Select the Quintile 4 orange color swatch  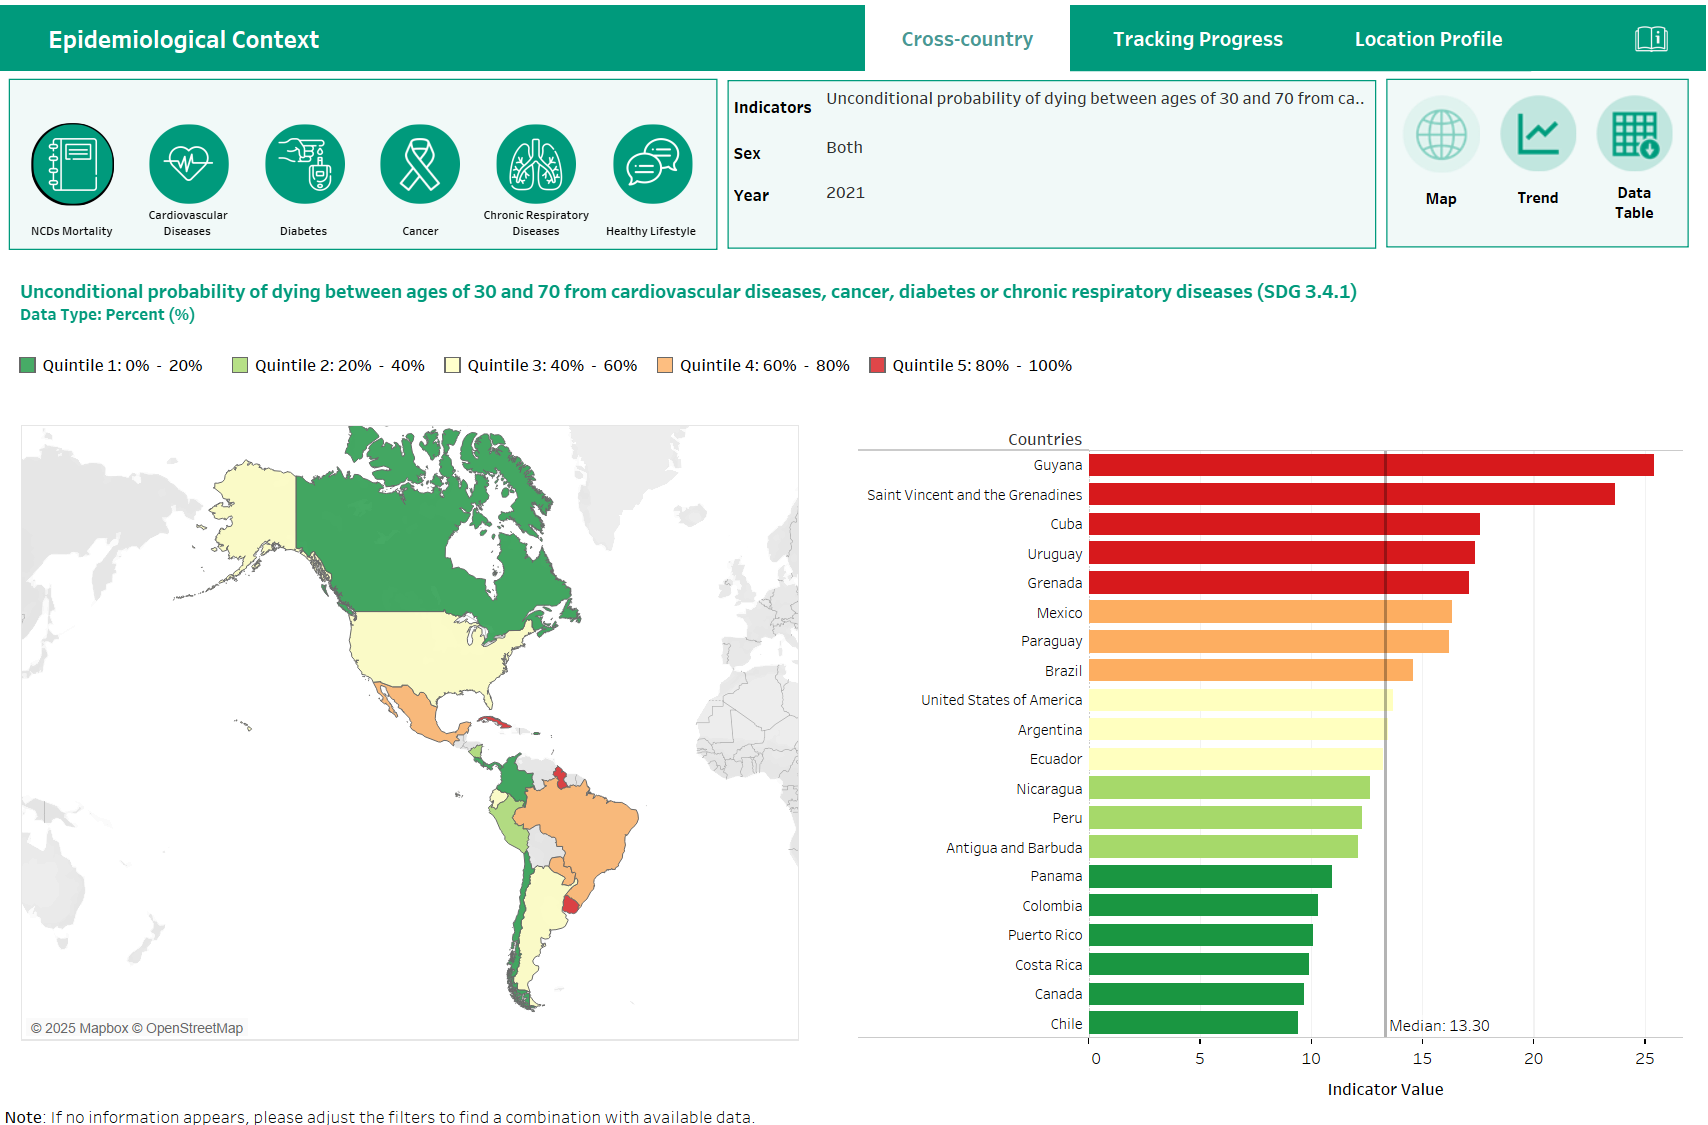click(x=664, y=364)
